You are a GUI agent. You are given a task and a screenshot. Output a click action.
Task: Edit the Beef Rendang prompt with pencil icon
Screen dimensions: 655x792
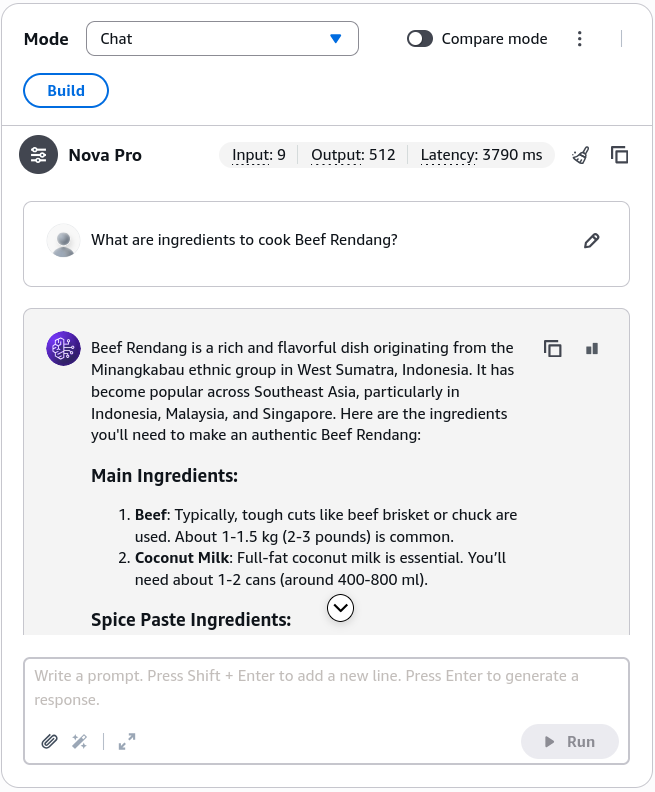591,241
